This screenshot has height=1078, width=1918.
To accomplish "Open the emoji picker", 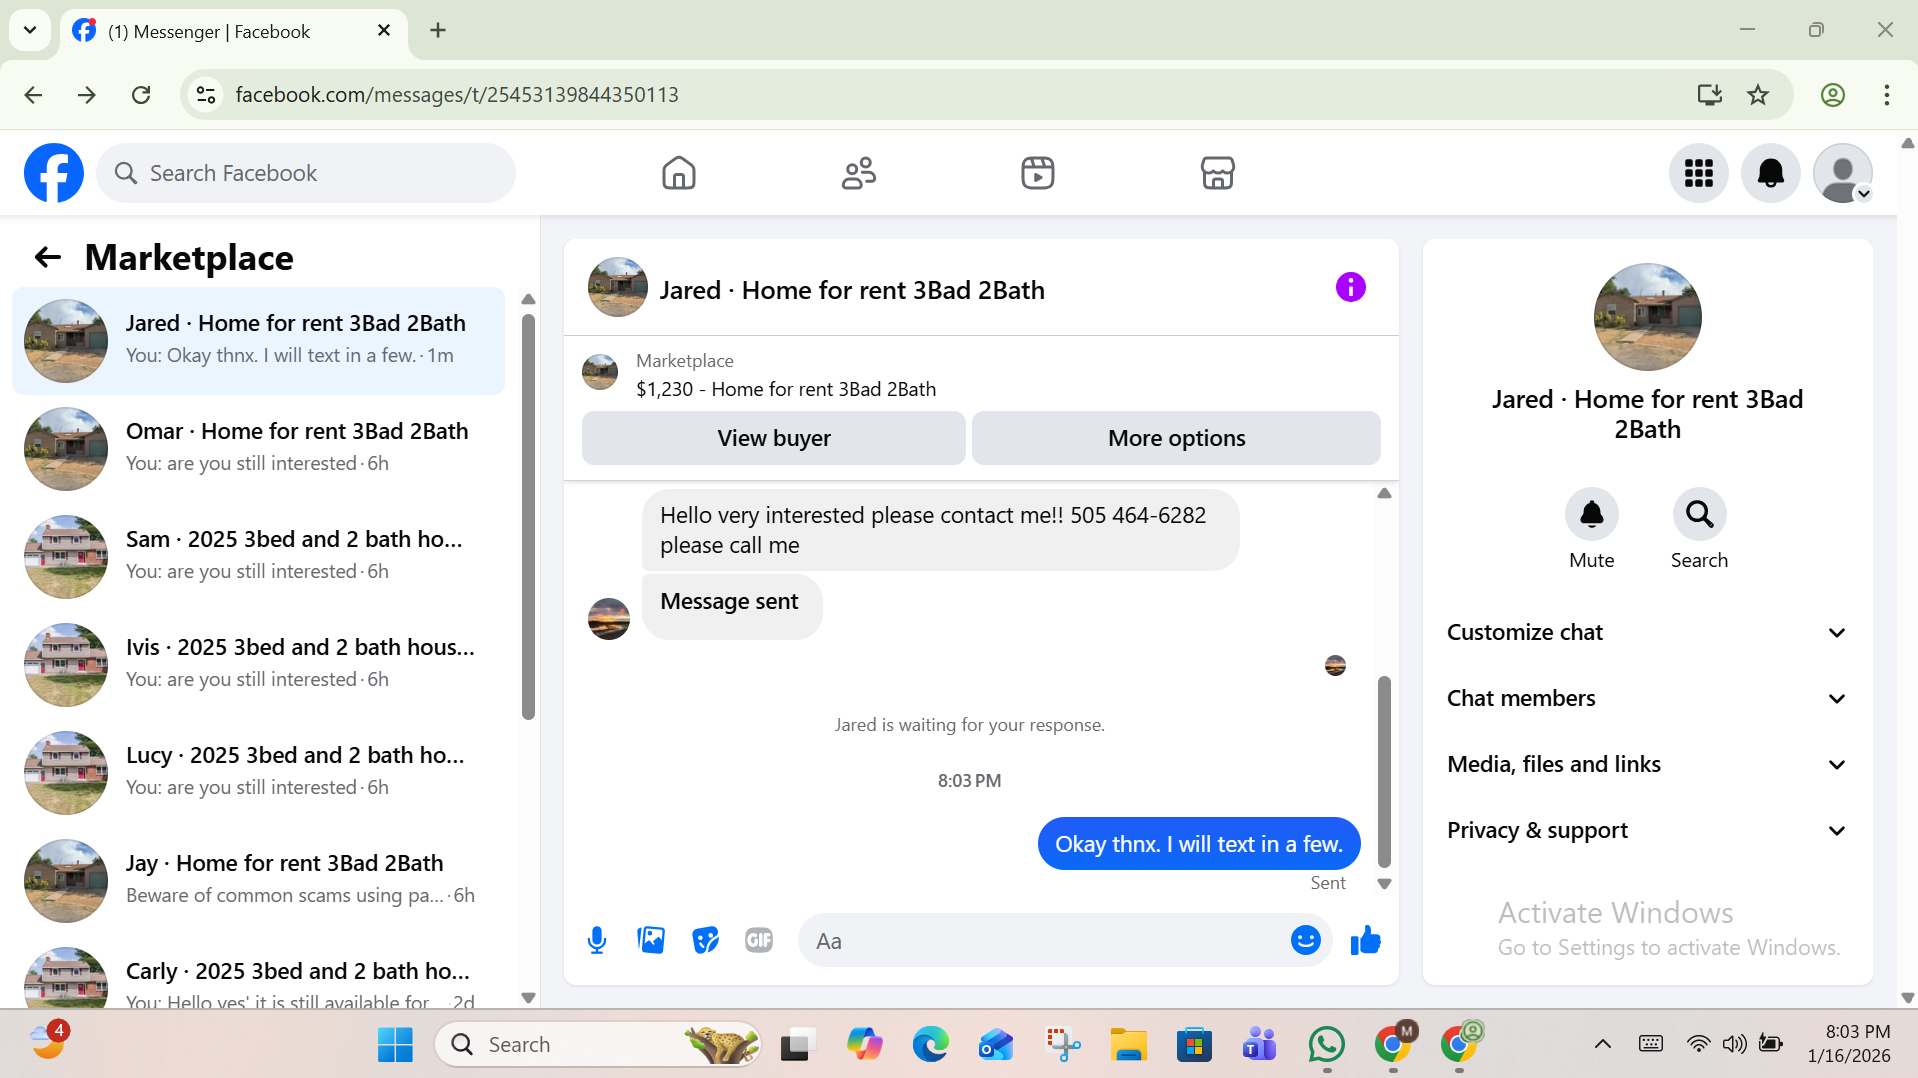I will [x=1305, y=940].
